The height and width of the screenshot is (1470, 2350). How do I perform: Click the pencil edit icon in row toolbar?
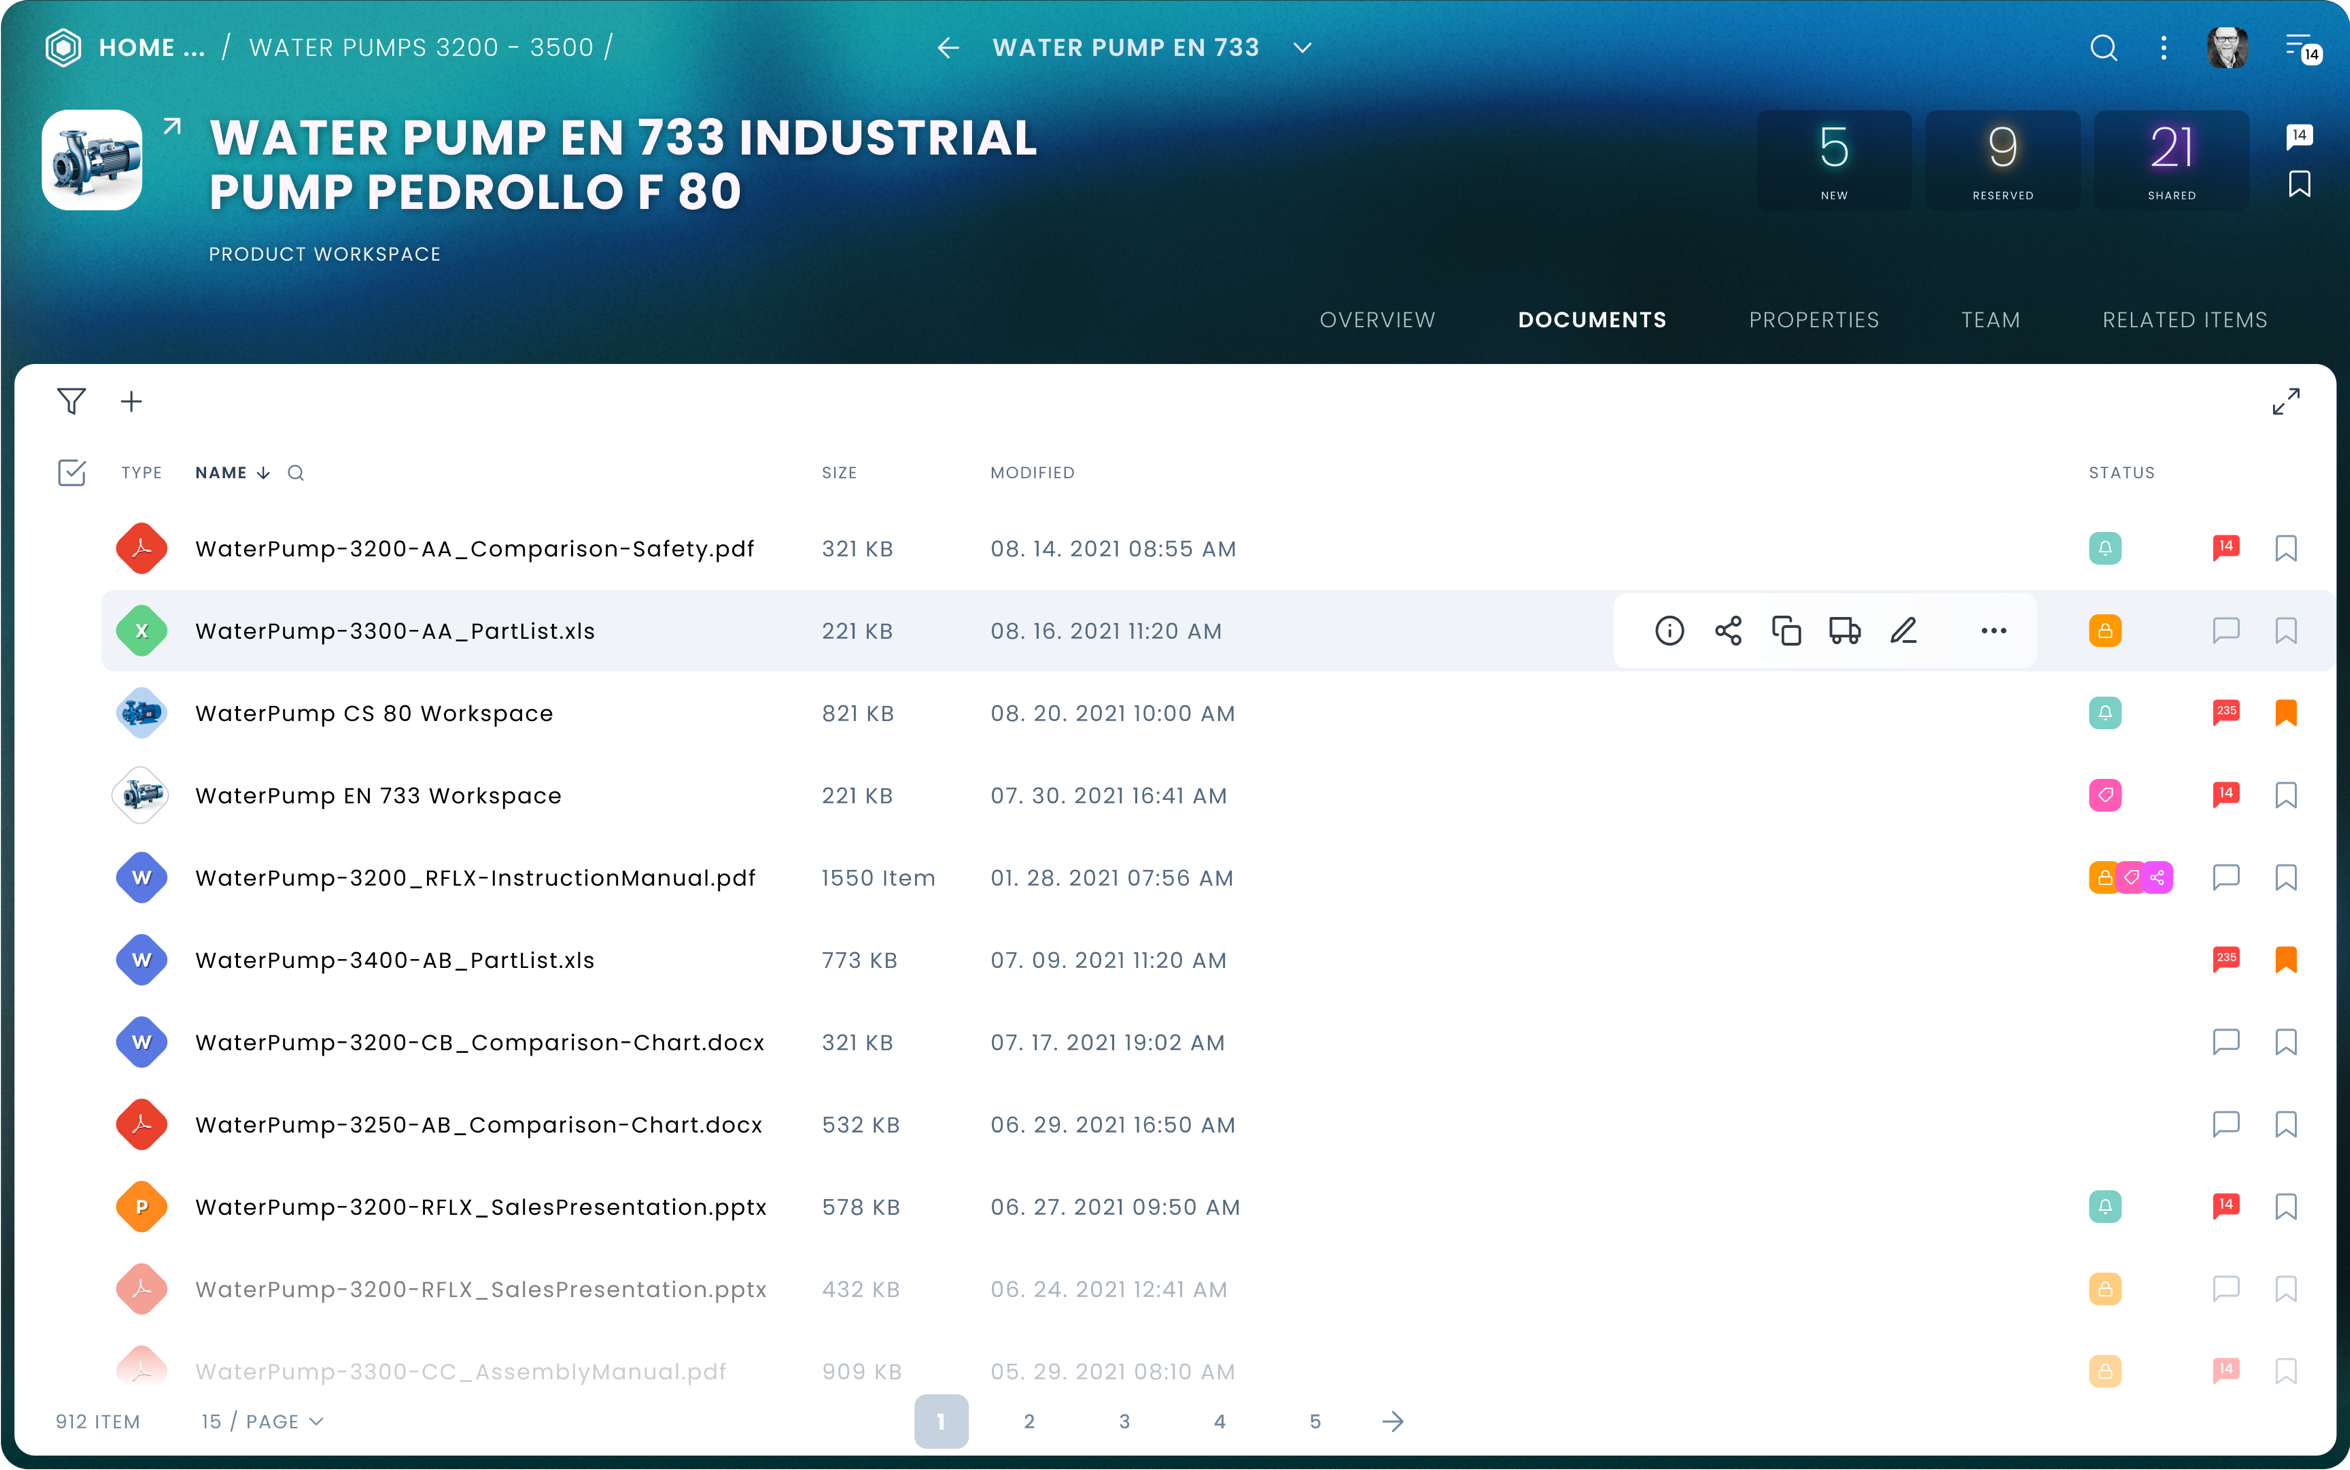(1903, 630)
